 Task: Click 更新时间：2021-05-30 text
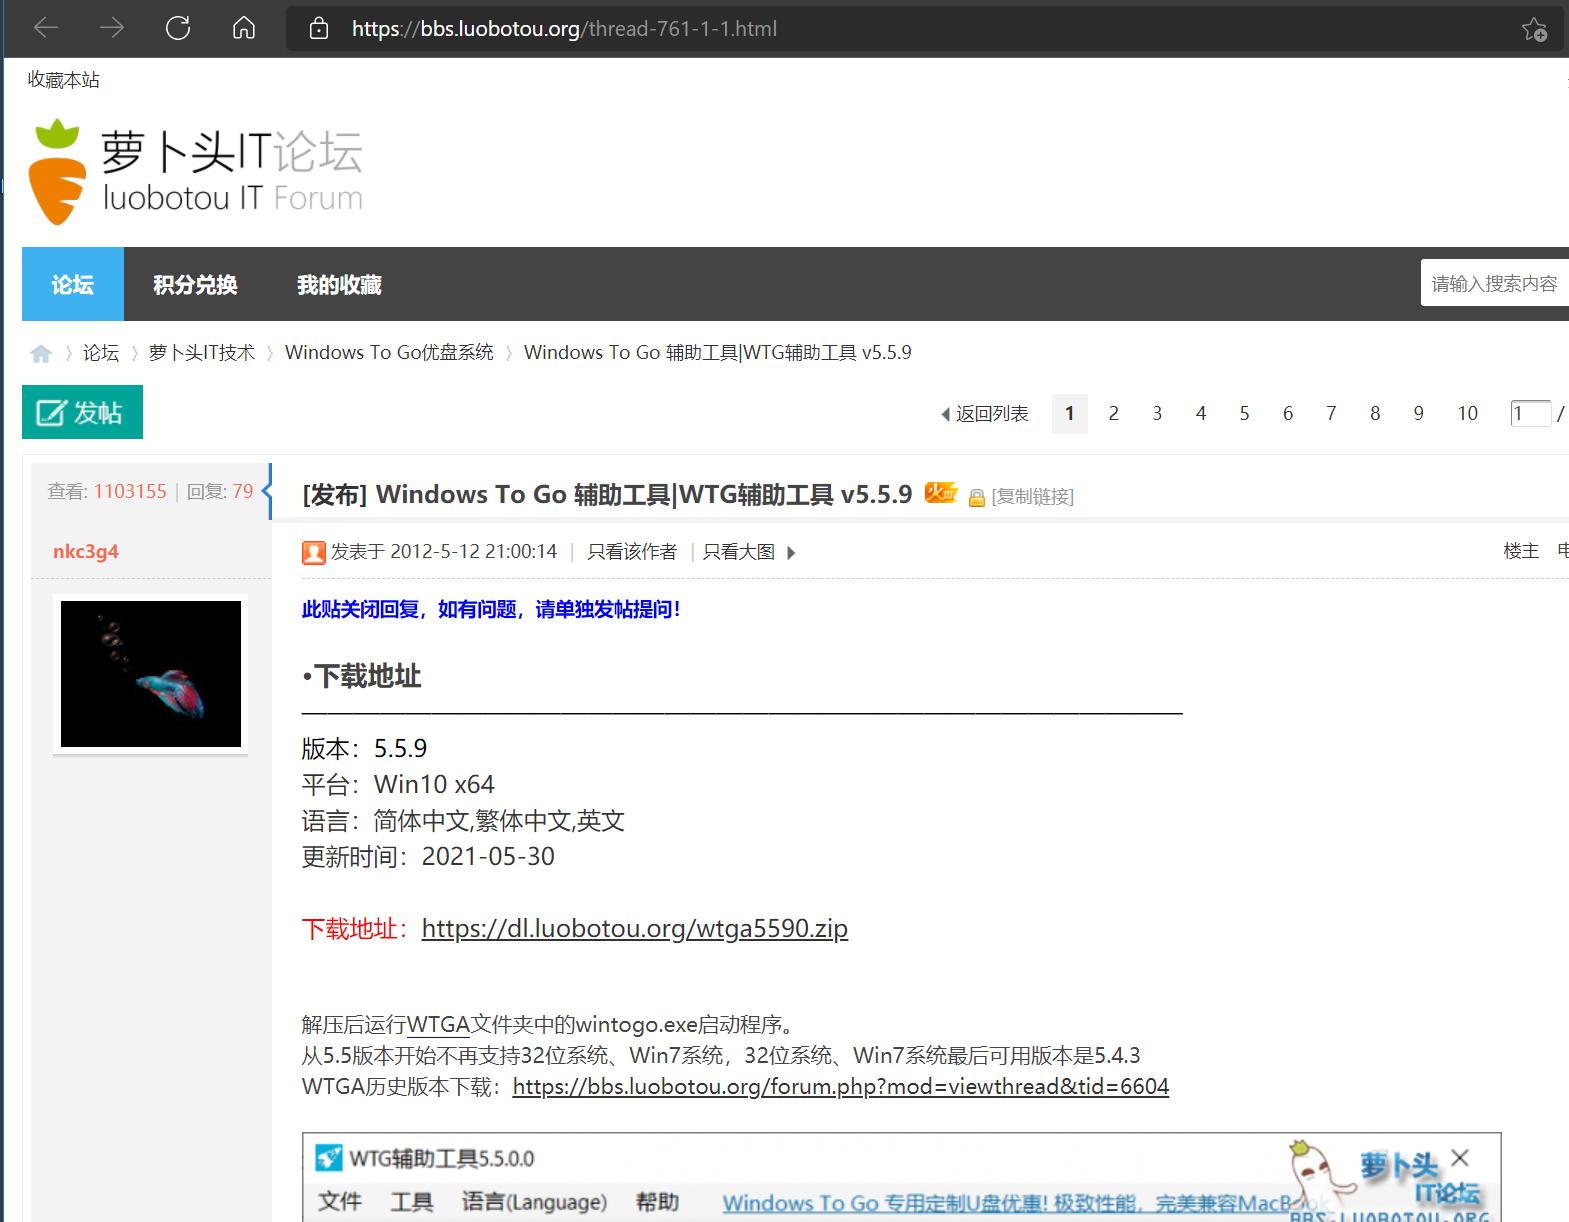click(428, 856)
